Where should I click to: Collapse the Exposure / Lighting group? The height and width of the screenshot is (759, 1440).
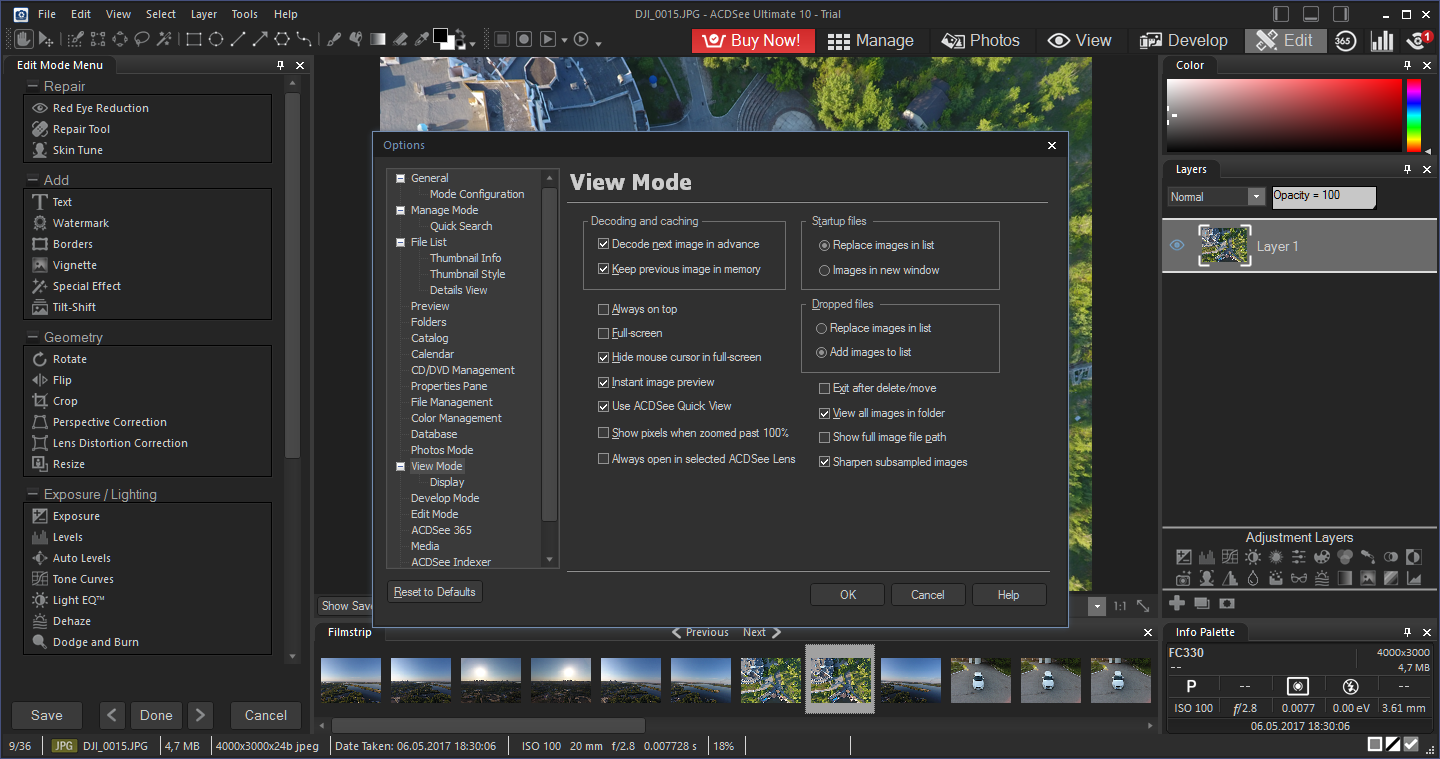(x=33, y=494)
